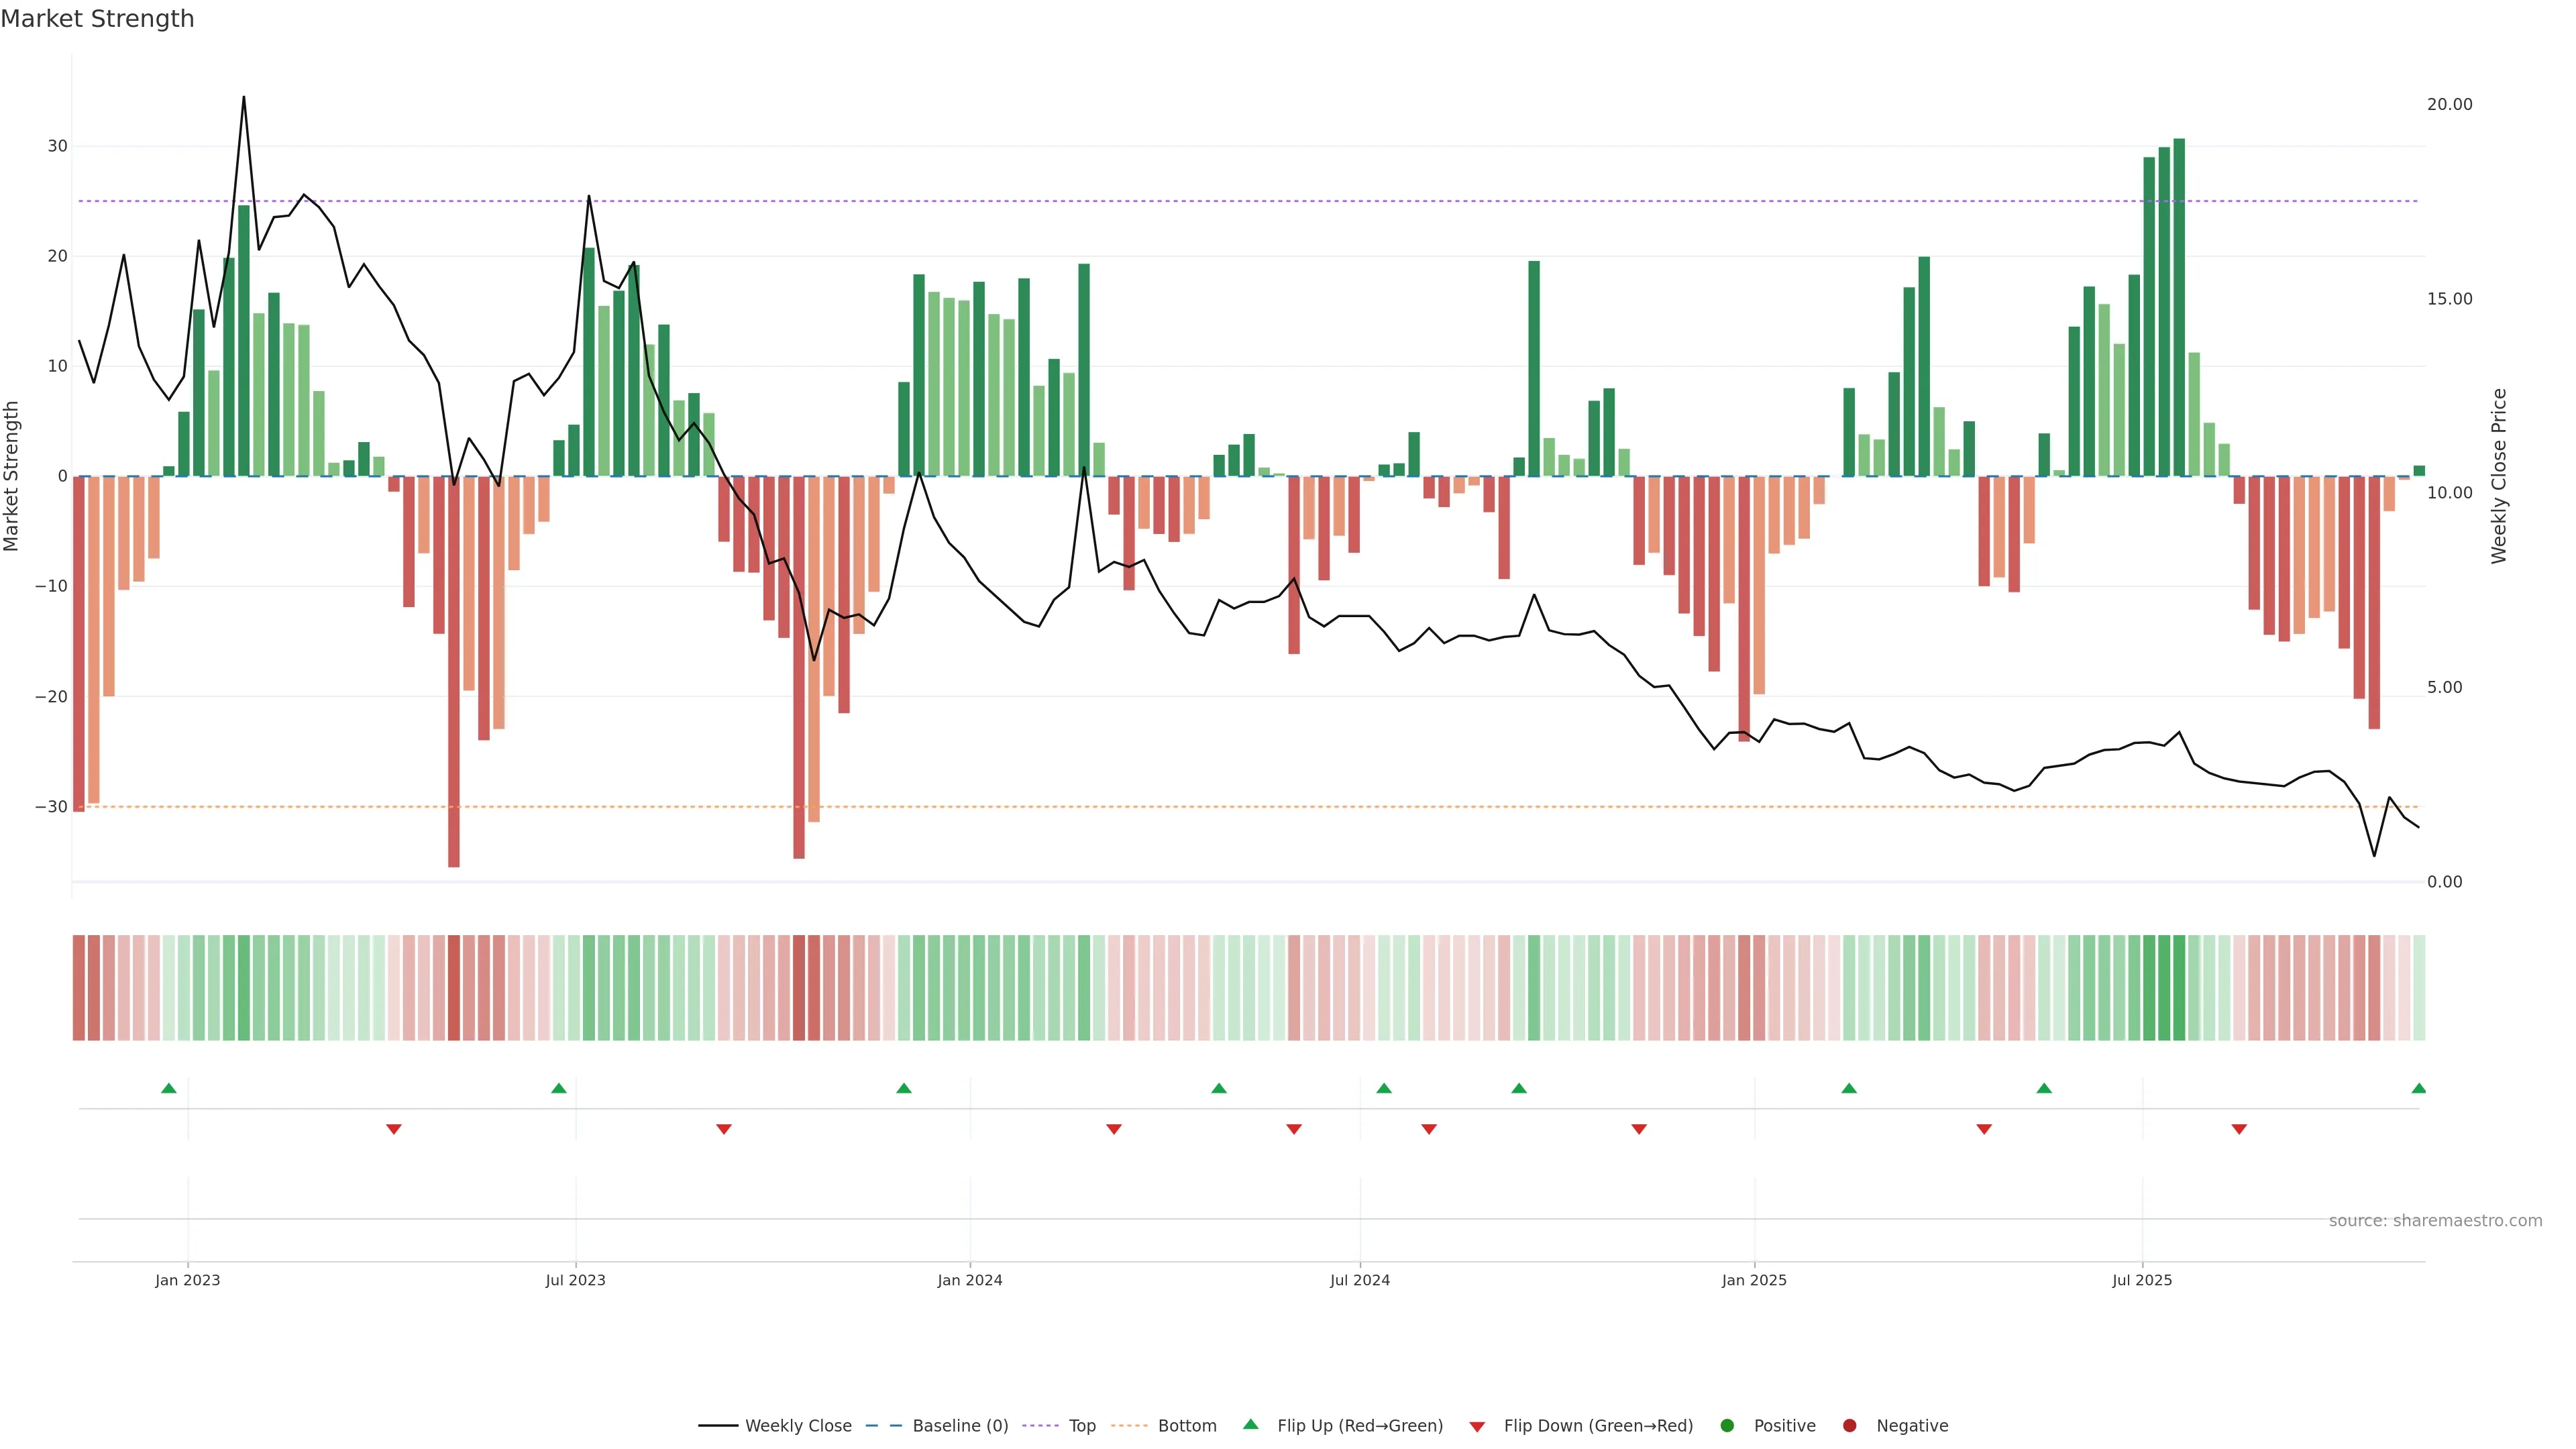Click red flip-down marker after Jul 2025
Image resolution: width=2576 pixels, height=1449 pixels.
tap(2239, 1129)
